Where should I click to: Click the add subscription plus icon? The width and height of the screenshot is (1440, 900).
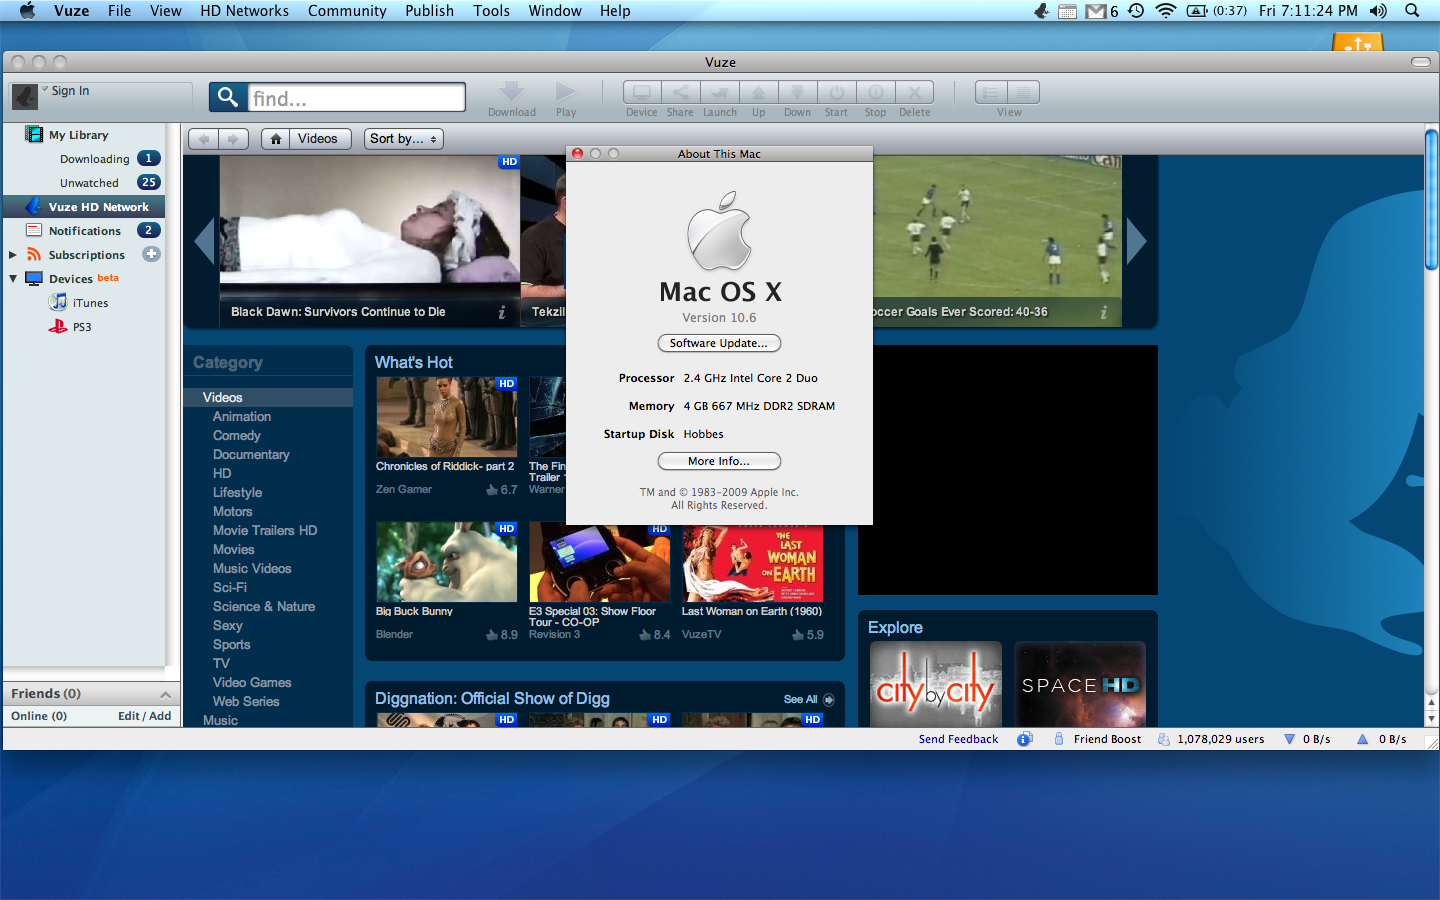pos(151,254)
